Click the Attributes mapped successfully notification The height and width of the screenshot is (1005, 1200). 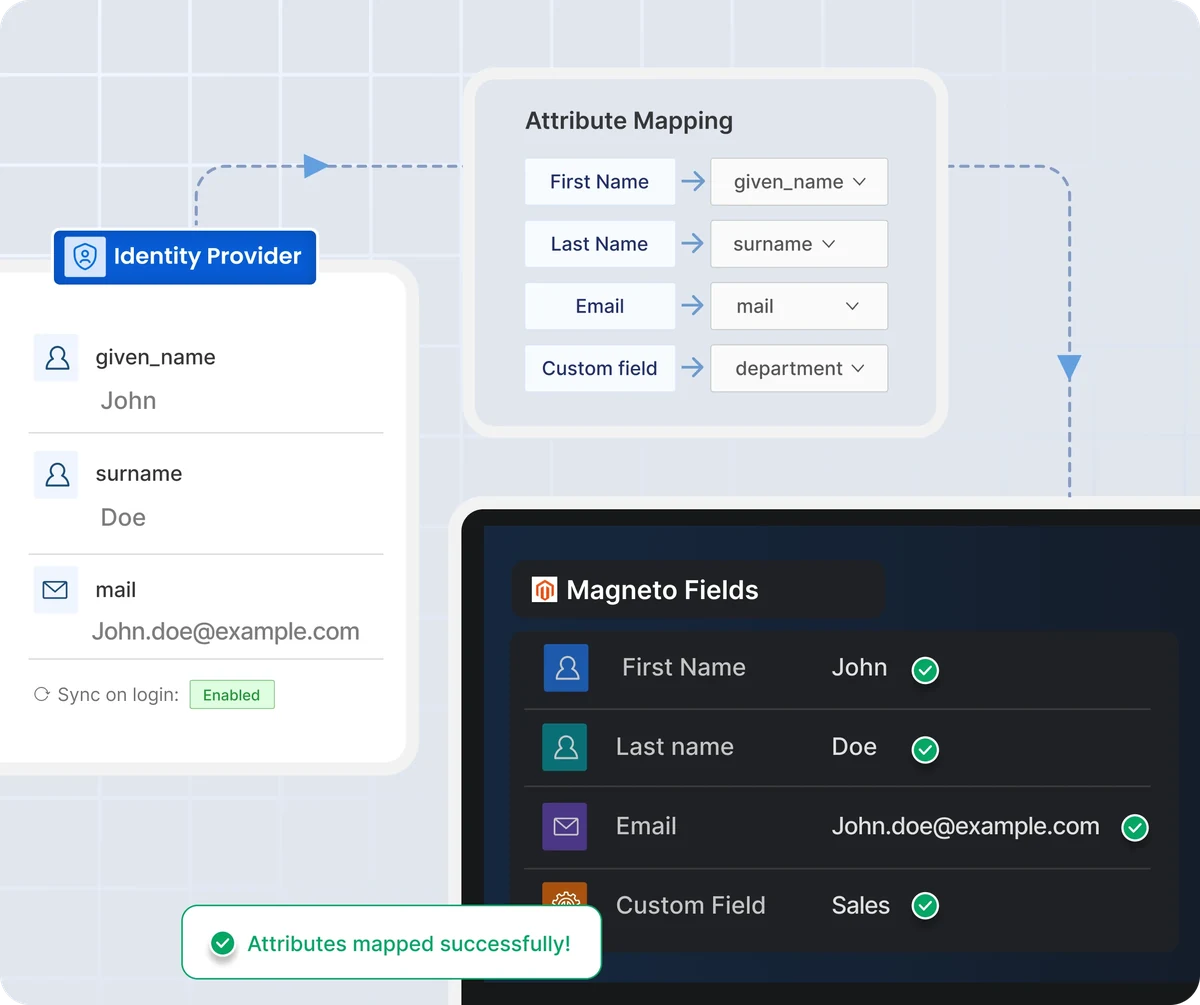(x=391, y=943)
